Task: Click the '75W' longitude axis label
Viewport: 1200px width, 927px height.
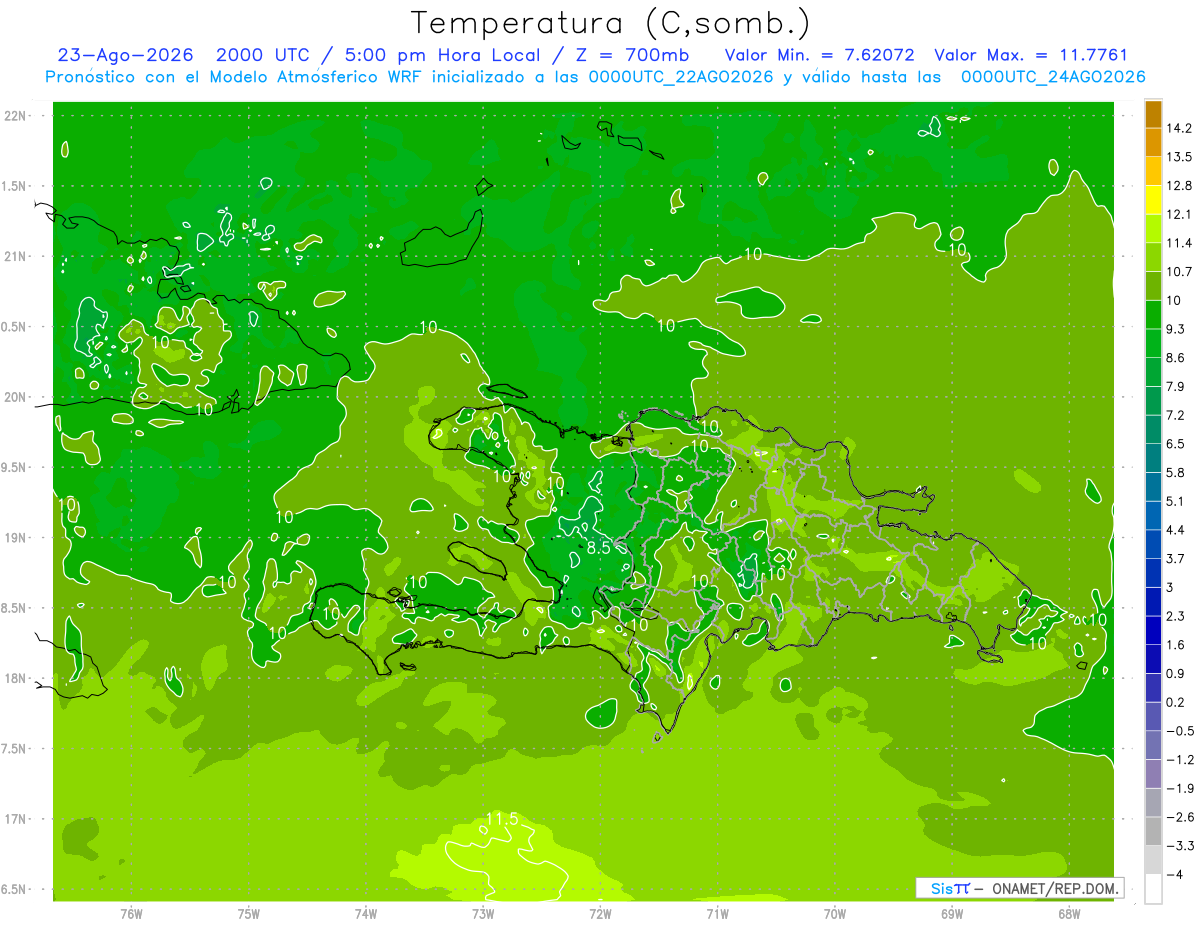Action: pos(249,913)
